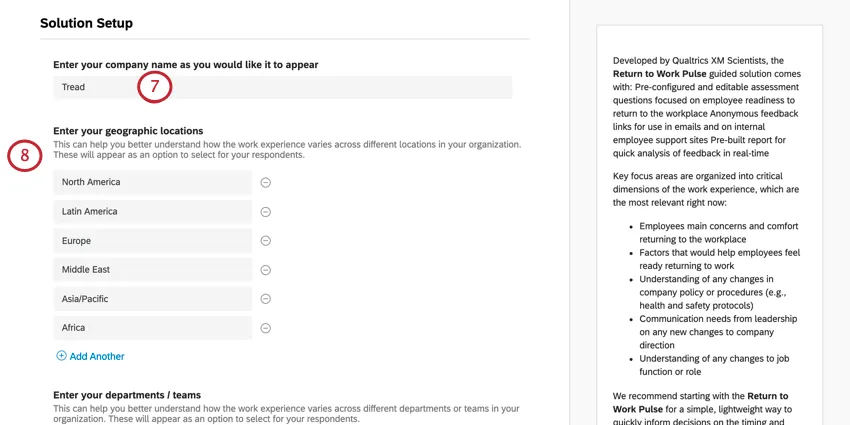The height and width of the screenshot is (425, 850).
Task: Remove the Middle East location
Action: [266, 270]
